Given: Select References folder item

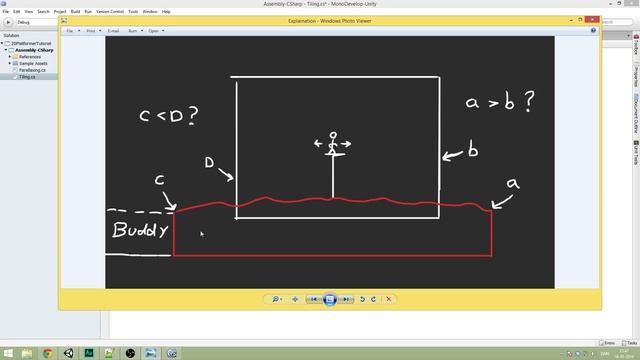Looking at the screenshot, I should coord(30,57).
